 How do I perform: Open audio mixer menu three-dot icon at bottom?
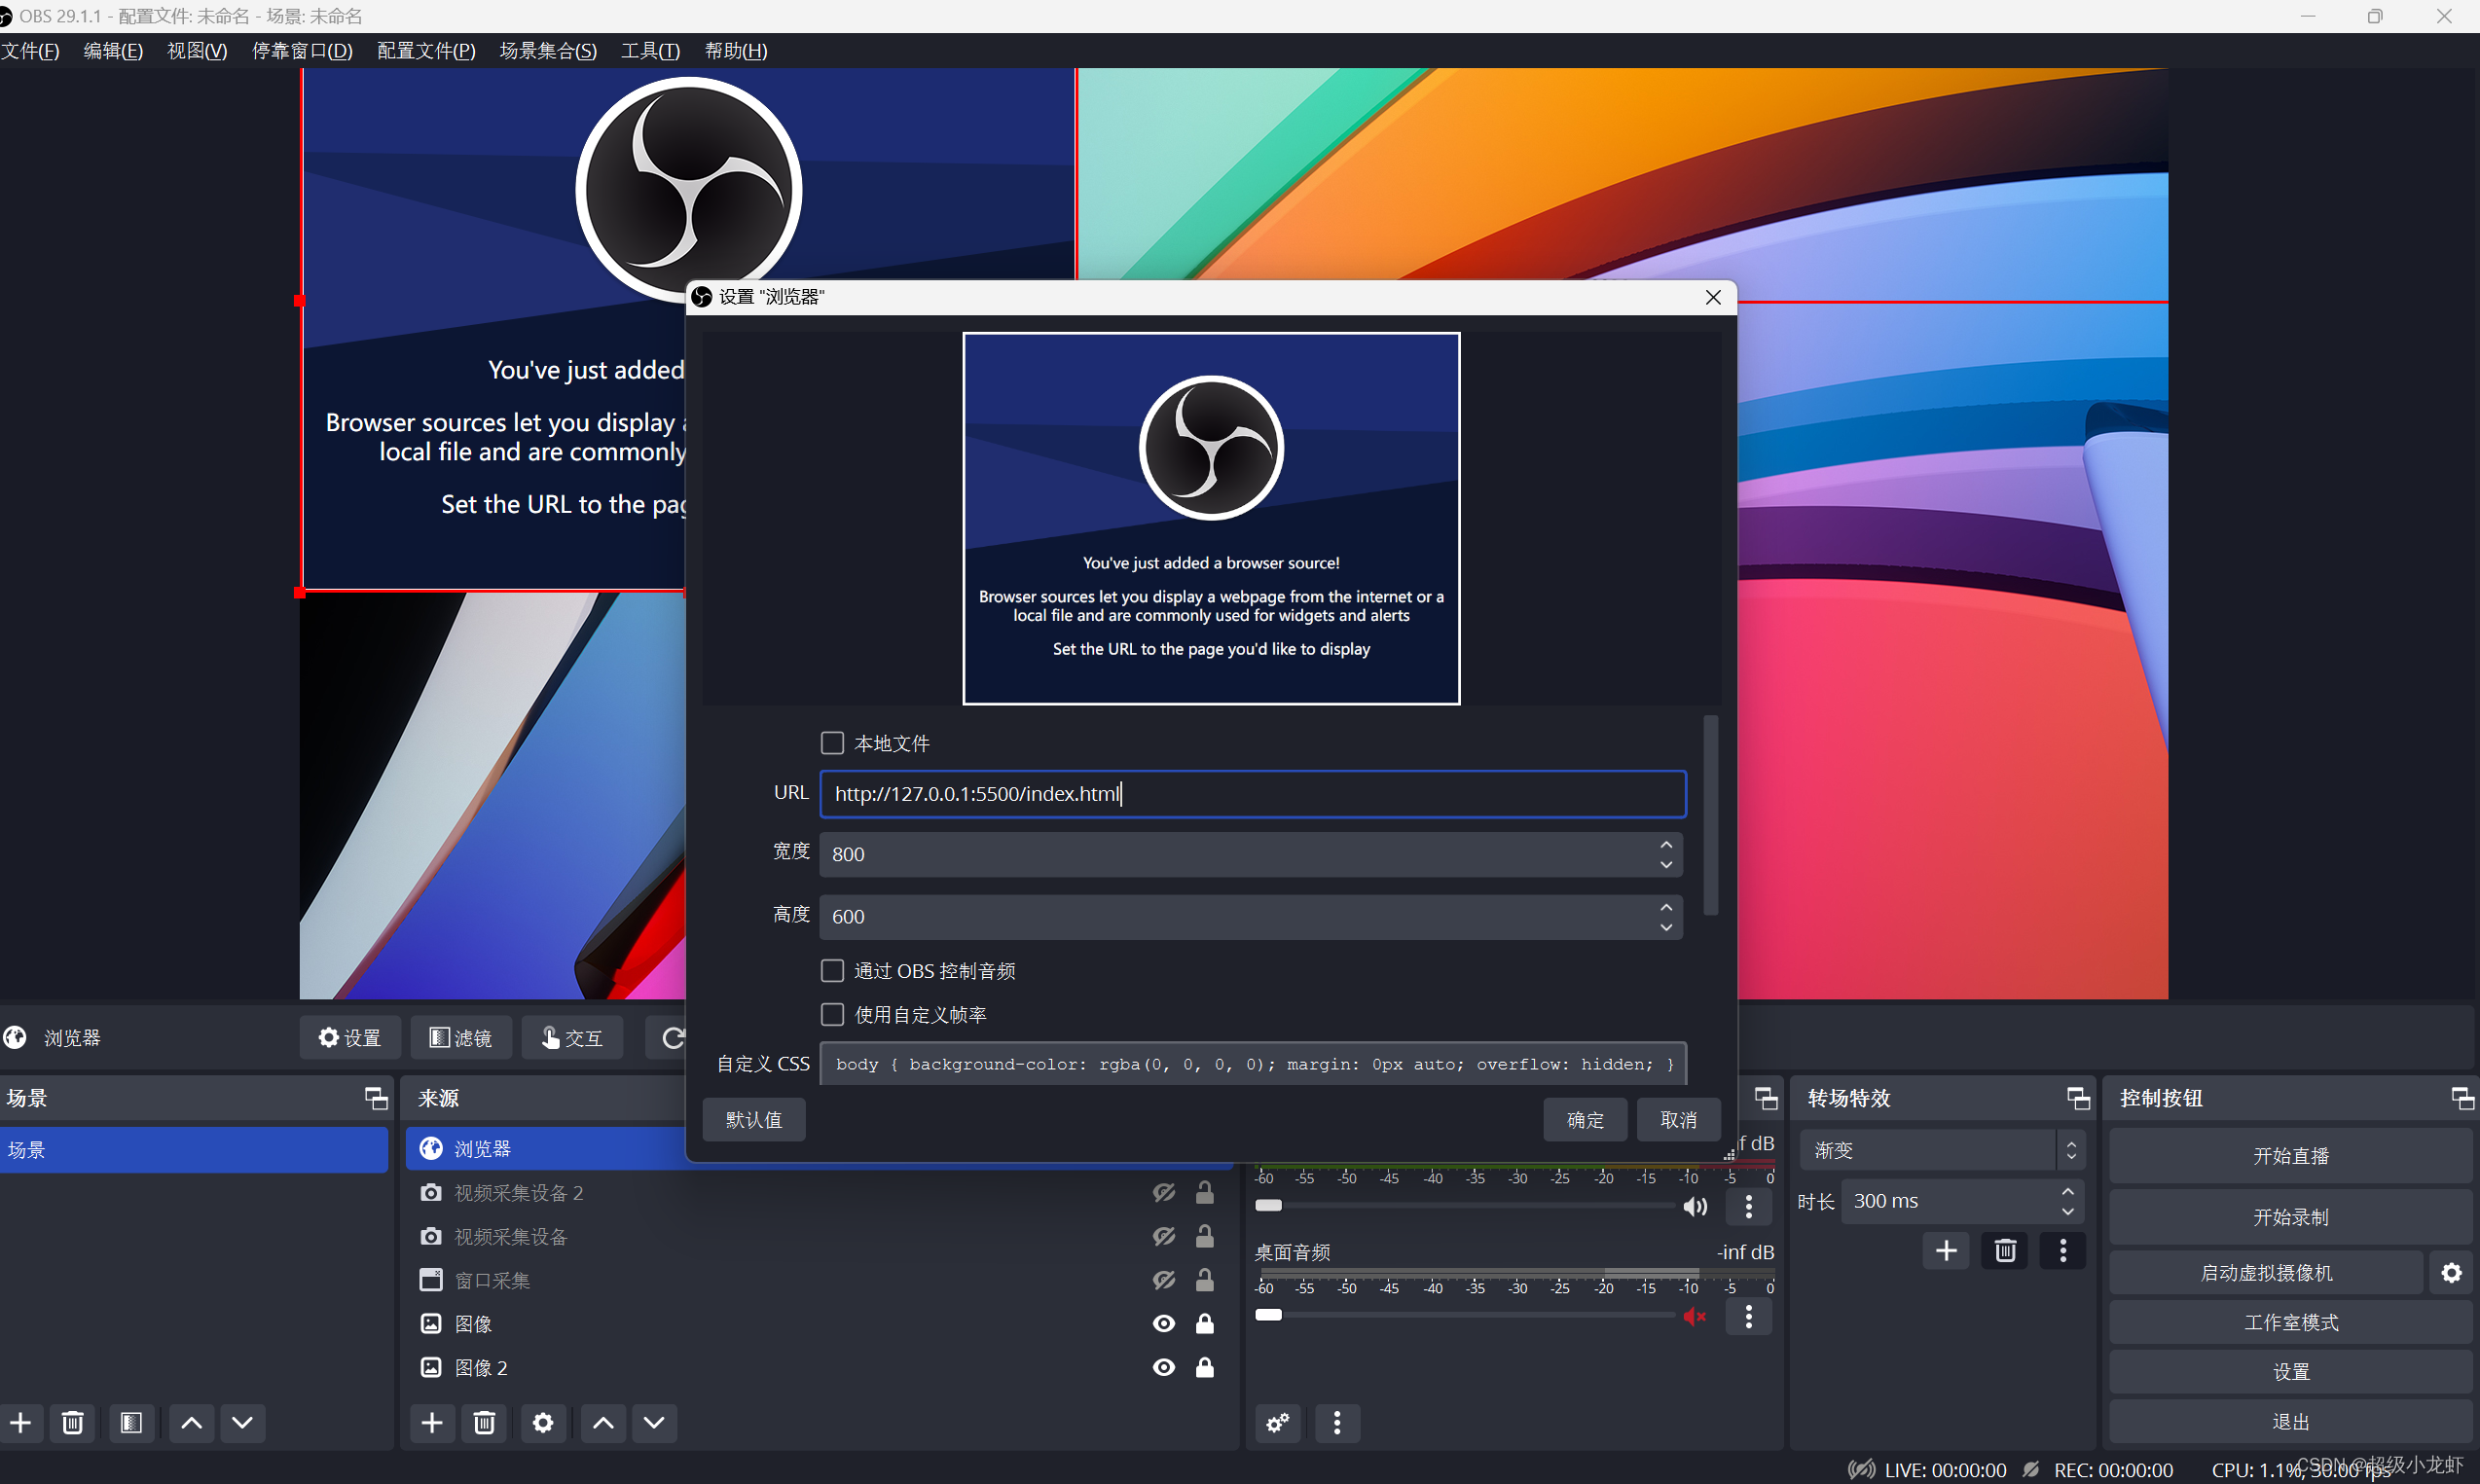(1337, 1422)
